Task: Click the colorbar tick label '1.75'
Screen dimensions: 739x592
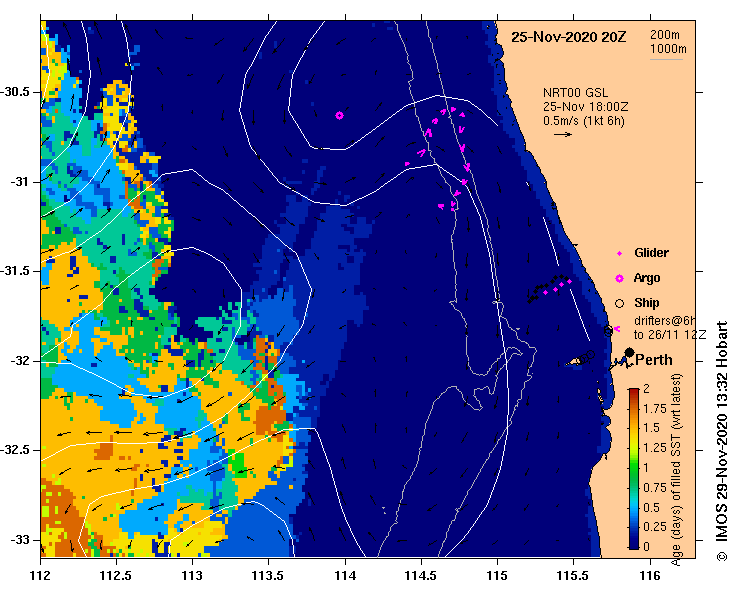Action: point(655,409)
